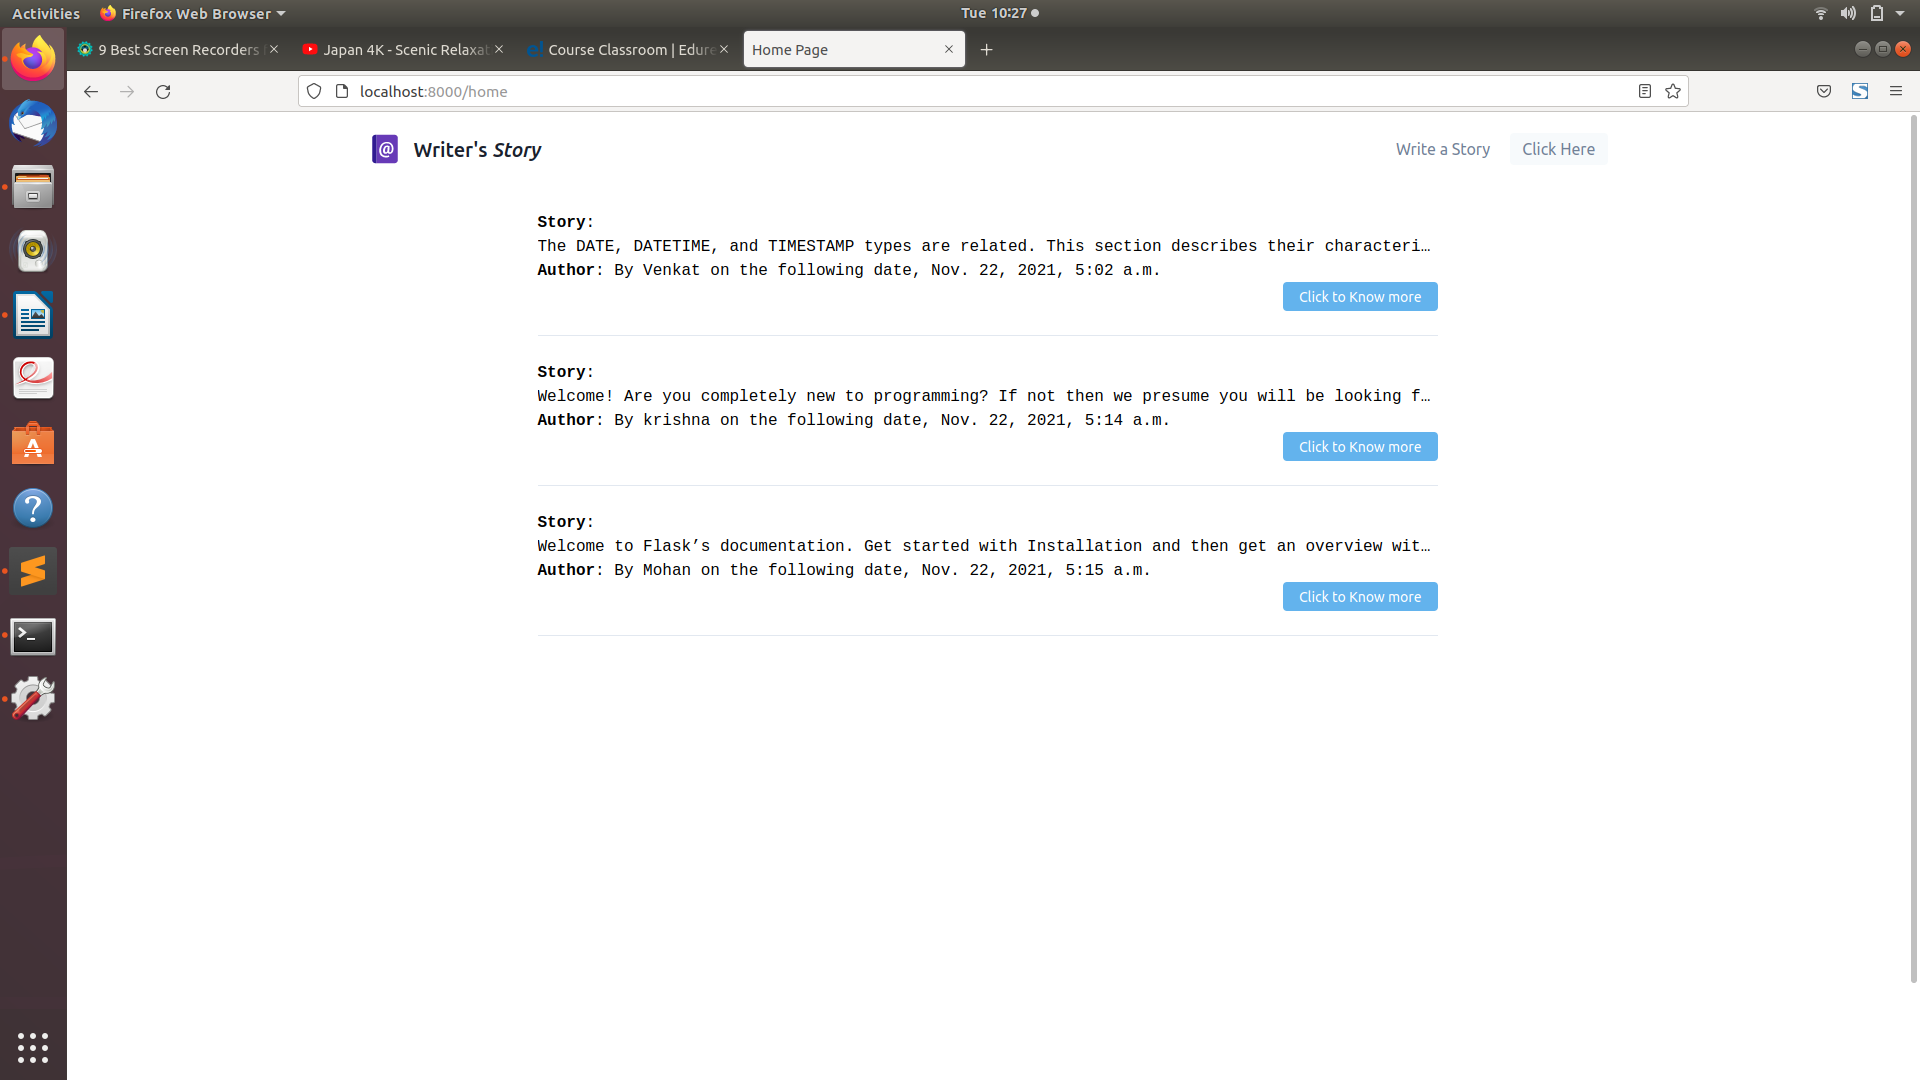The image size is (1920, 1080).
Task: Go back using the back arrow
Action: (x=91, y=91)
